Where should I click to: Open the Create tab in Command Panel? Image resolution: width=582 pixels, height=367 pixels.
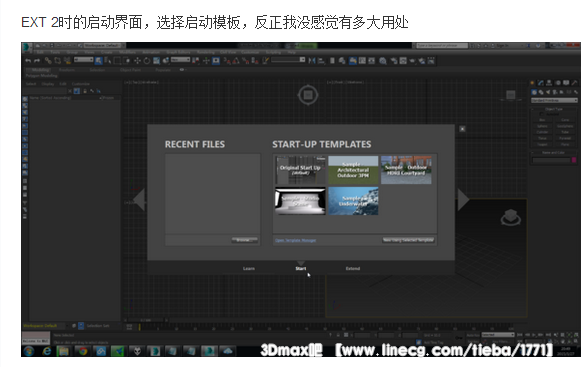(533, 83)
